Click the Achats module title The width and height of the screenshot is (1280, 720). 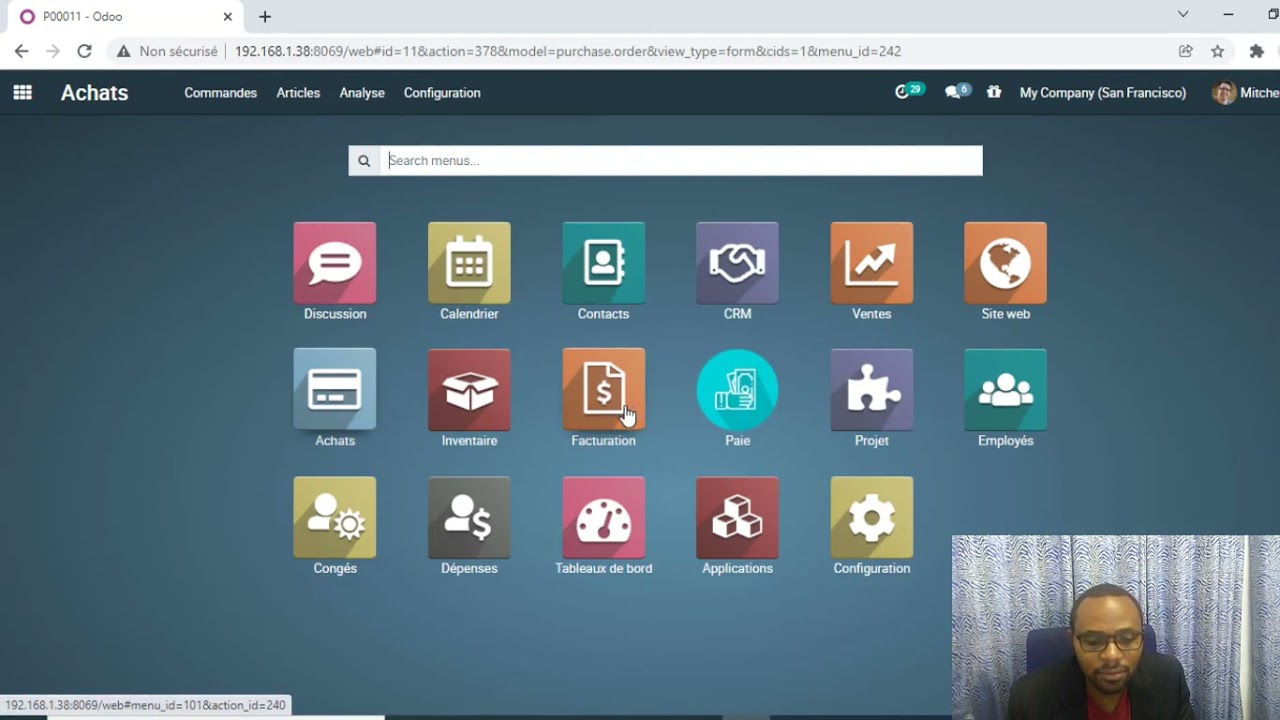click(x=94, y=93)
